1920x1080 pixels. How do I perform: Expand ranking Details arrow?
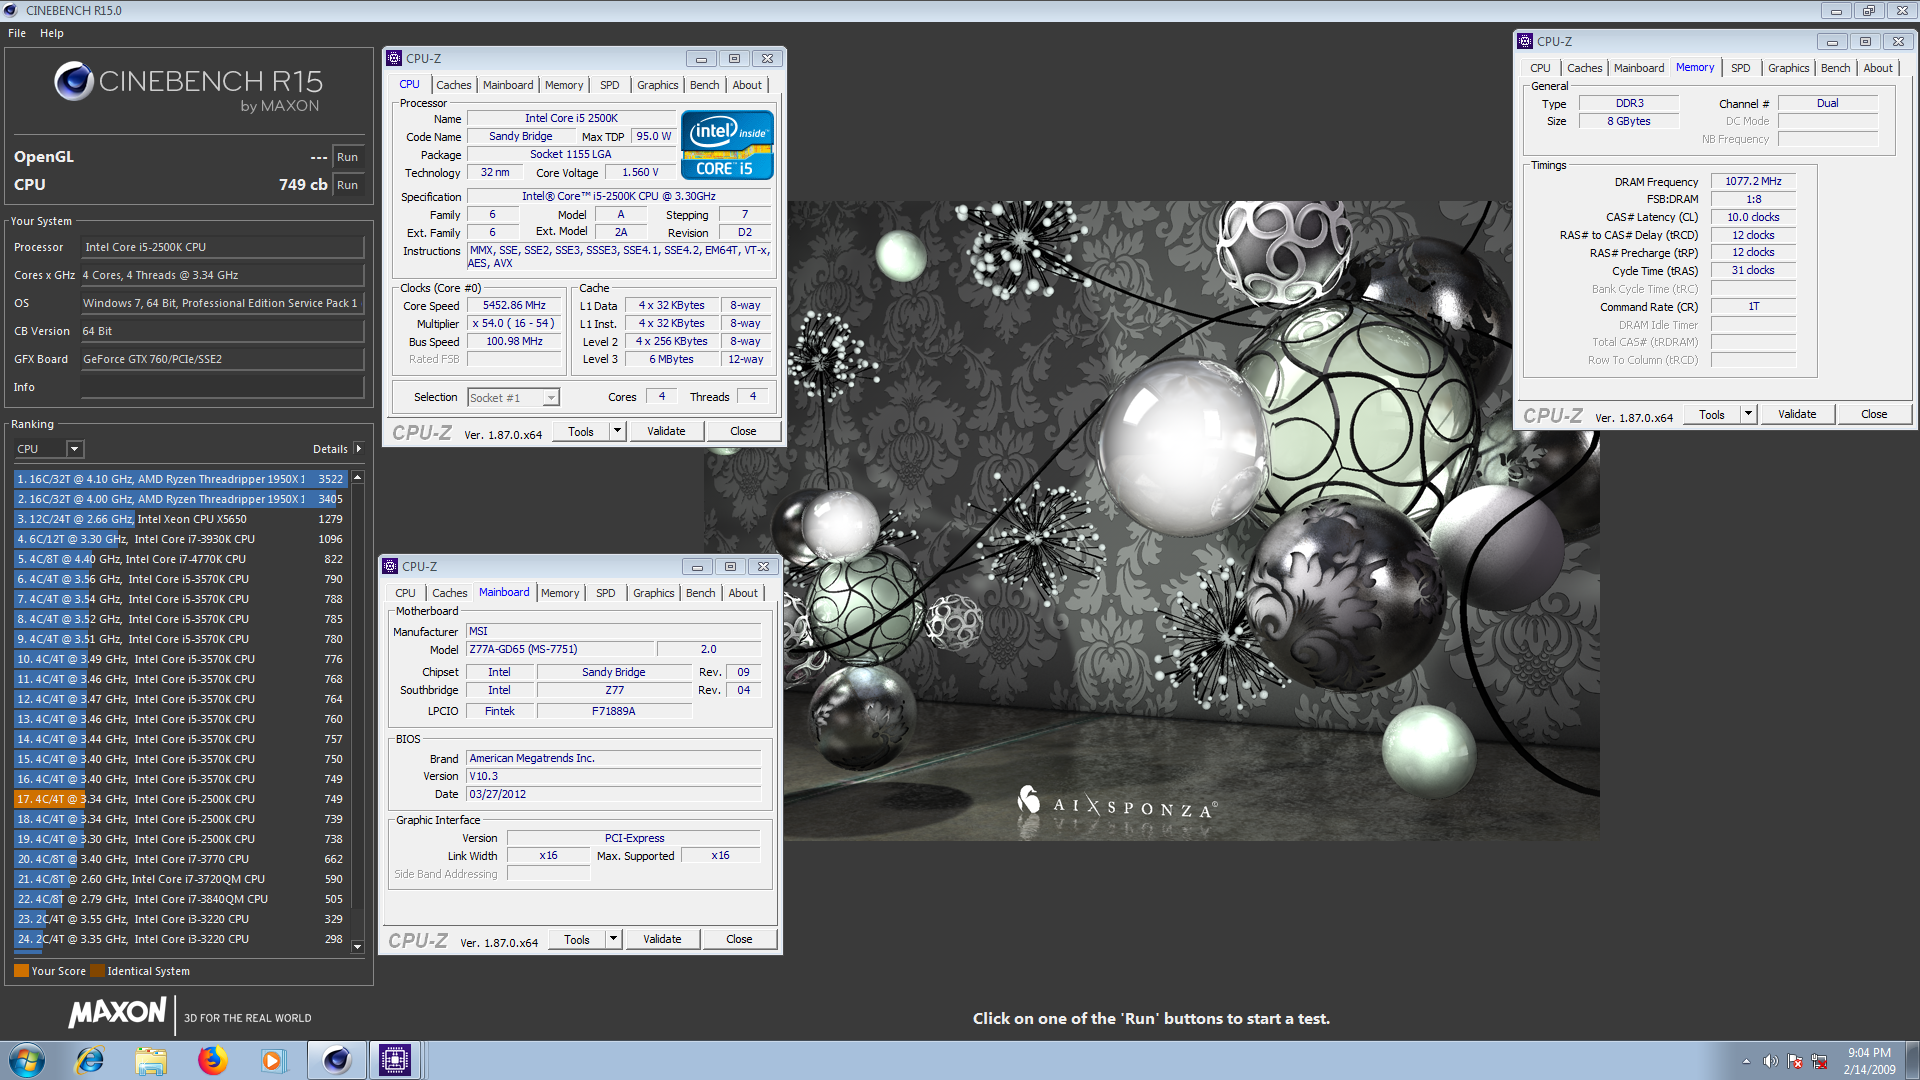click(358, 449)
